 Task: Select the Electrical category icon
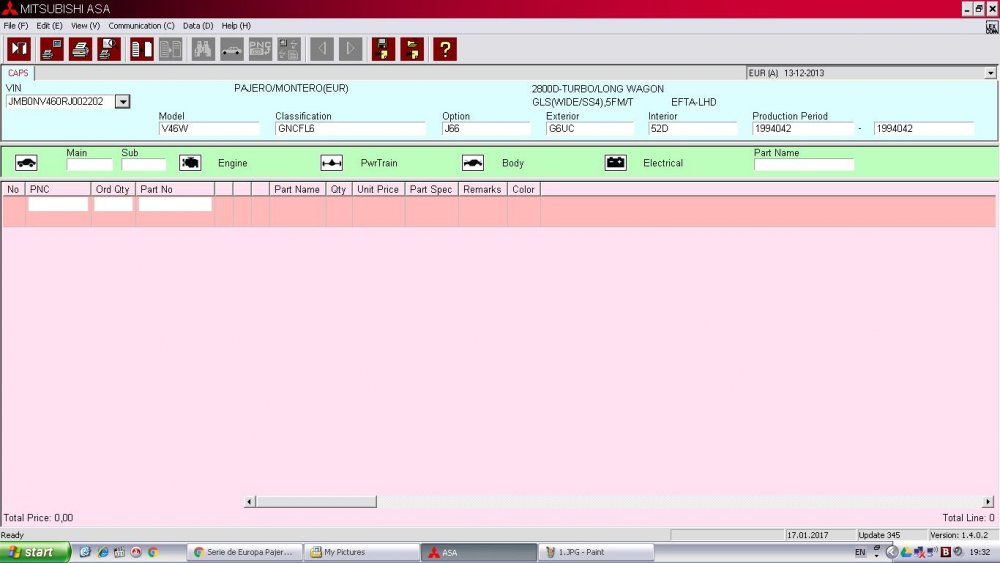click(x=615, y=163)
